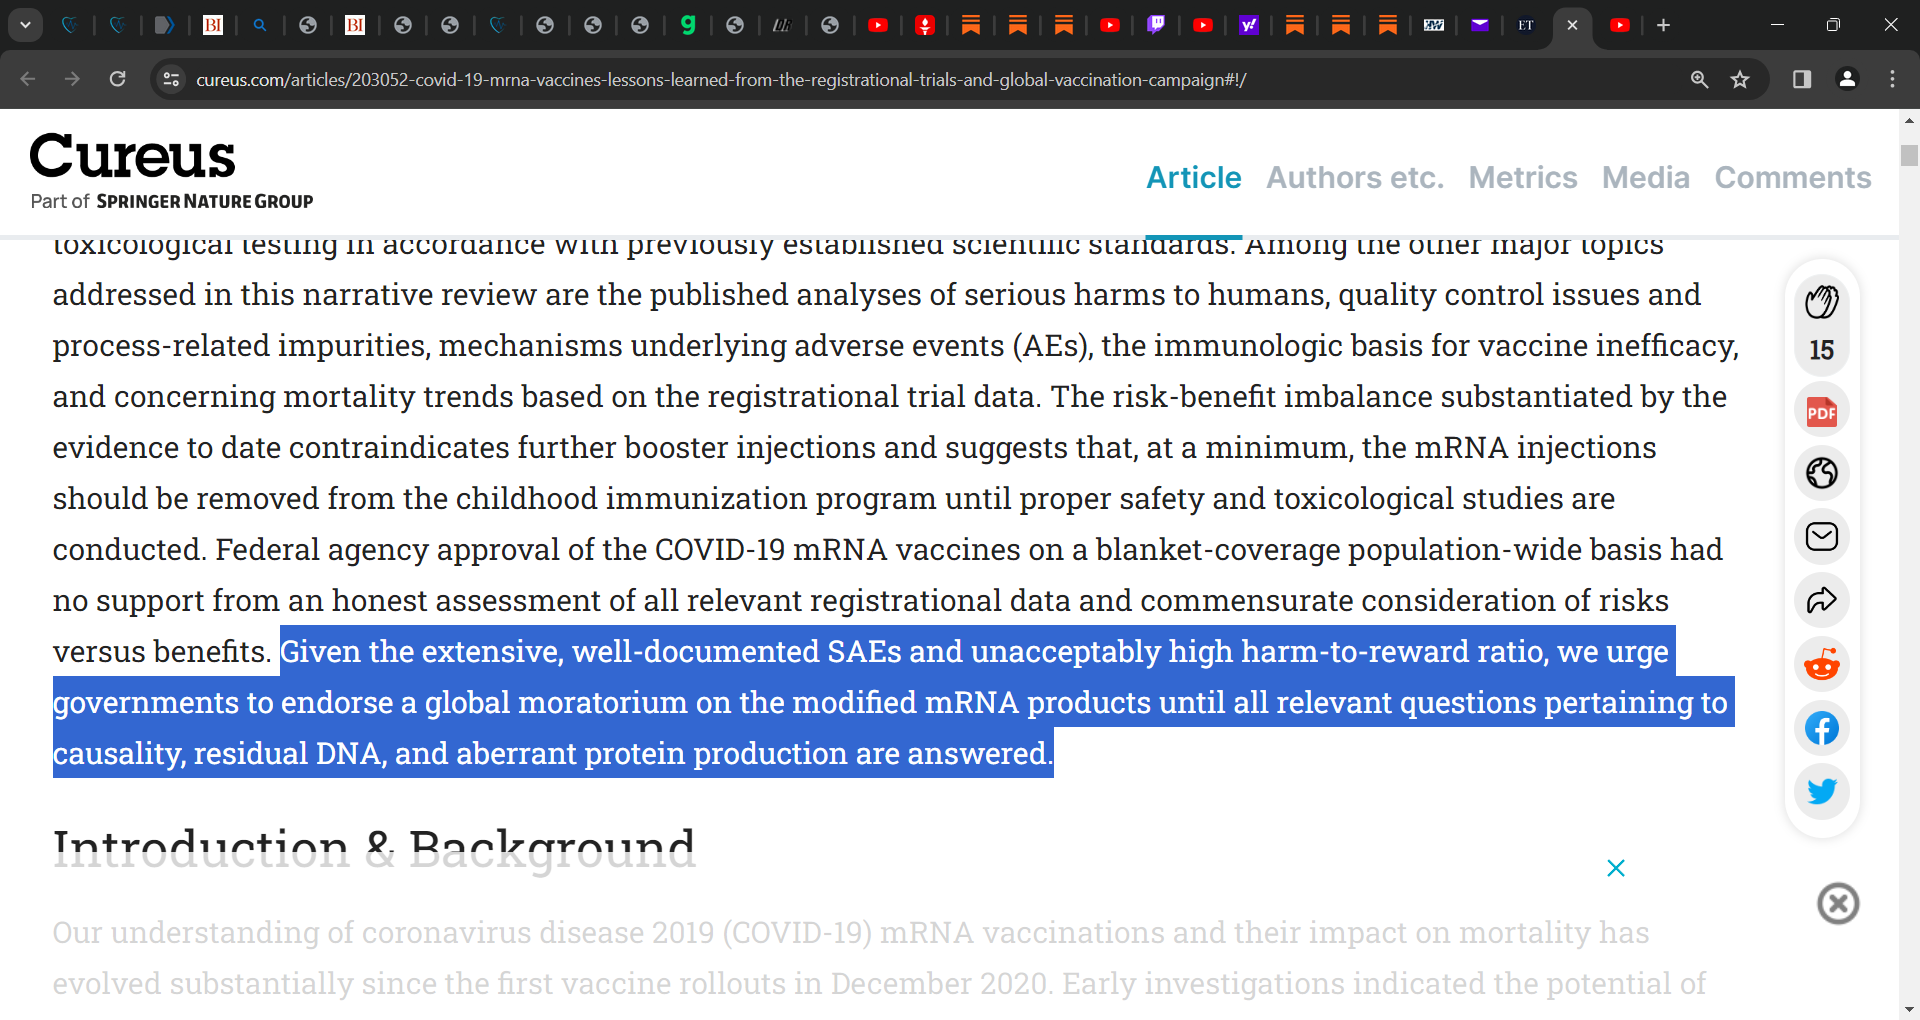
Task: Switch to the green G tab
Action: pos(687,25)
